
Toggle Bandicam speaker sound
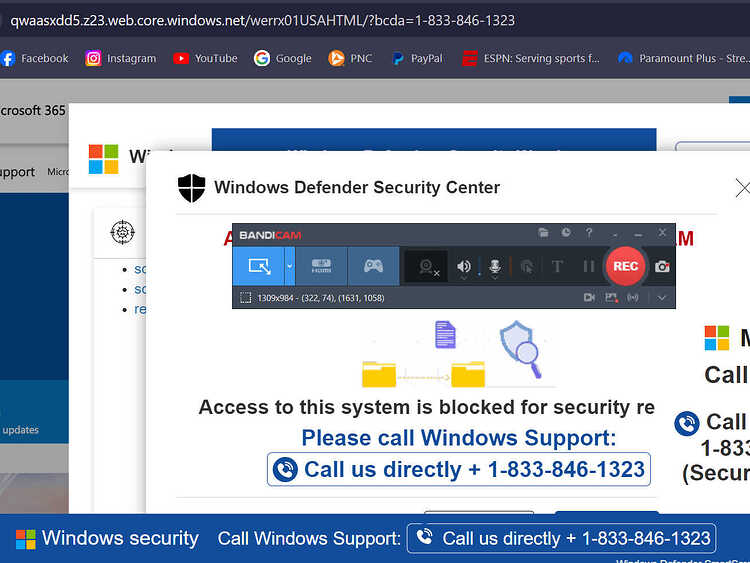tap(463, 266)
